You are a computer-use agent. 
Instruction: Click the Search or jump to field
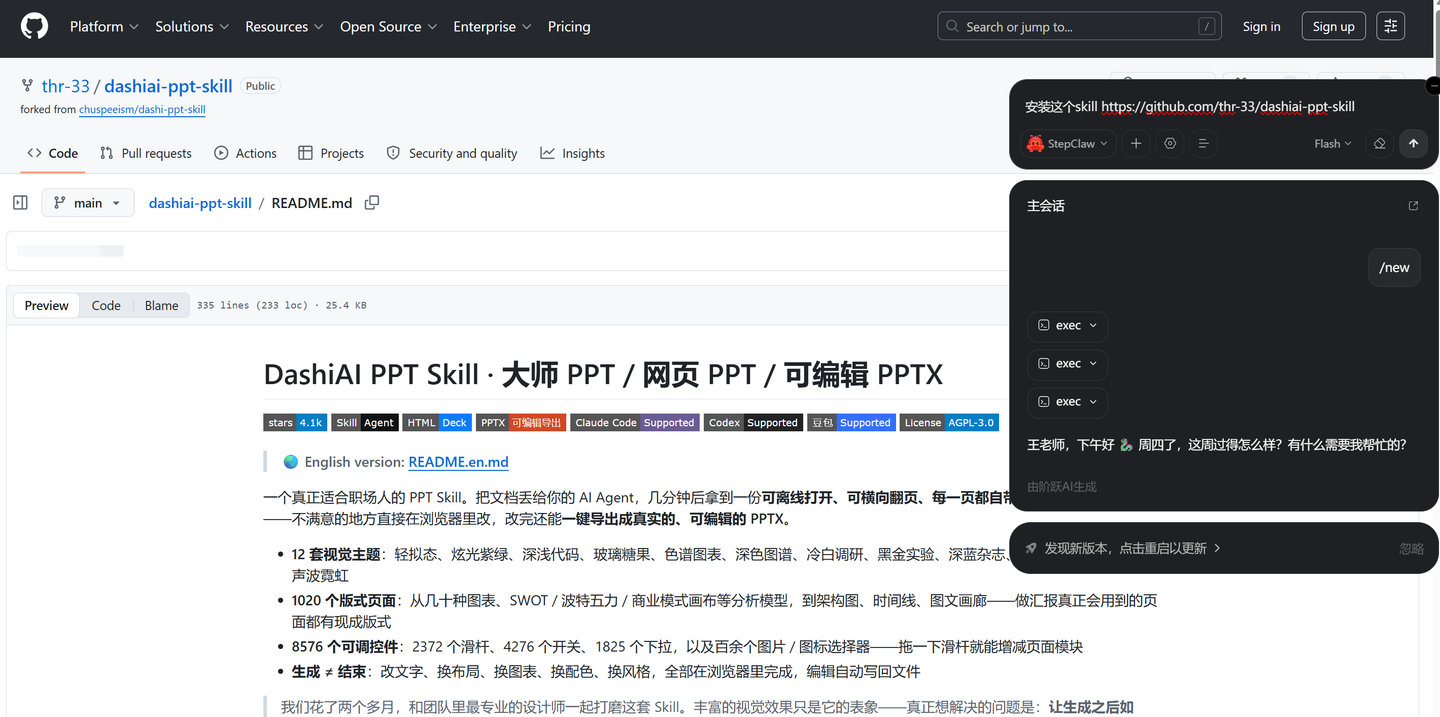click(x=1081, y=27)
